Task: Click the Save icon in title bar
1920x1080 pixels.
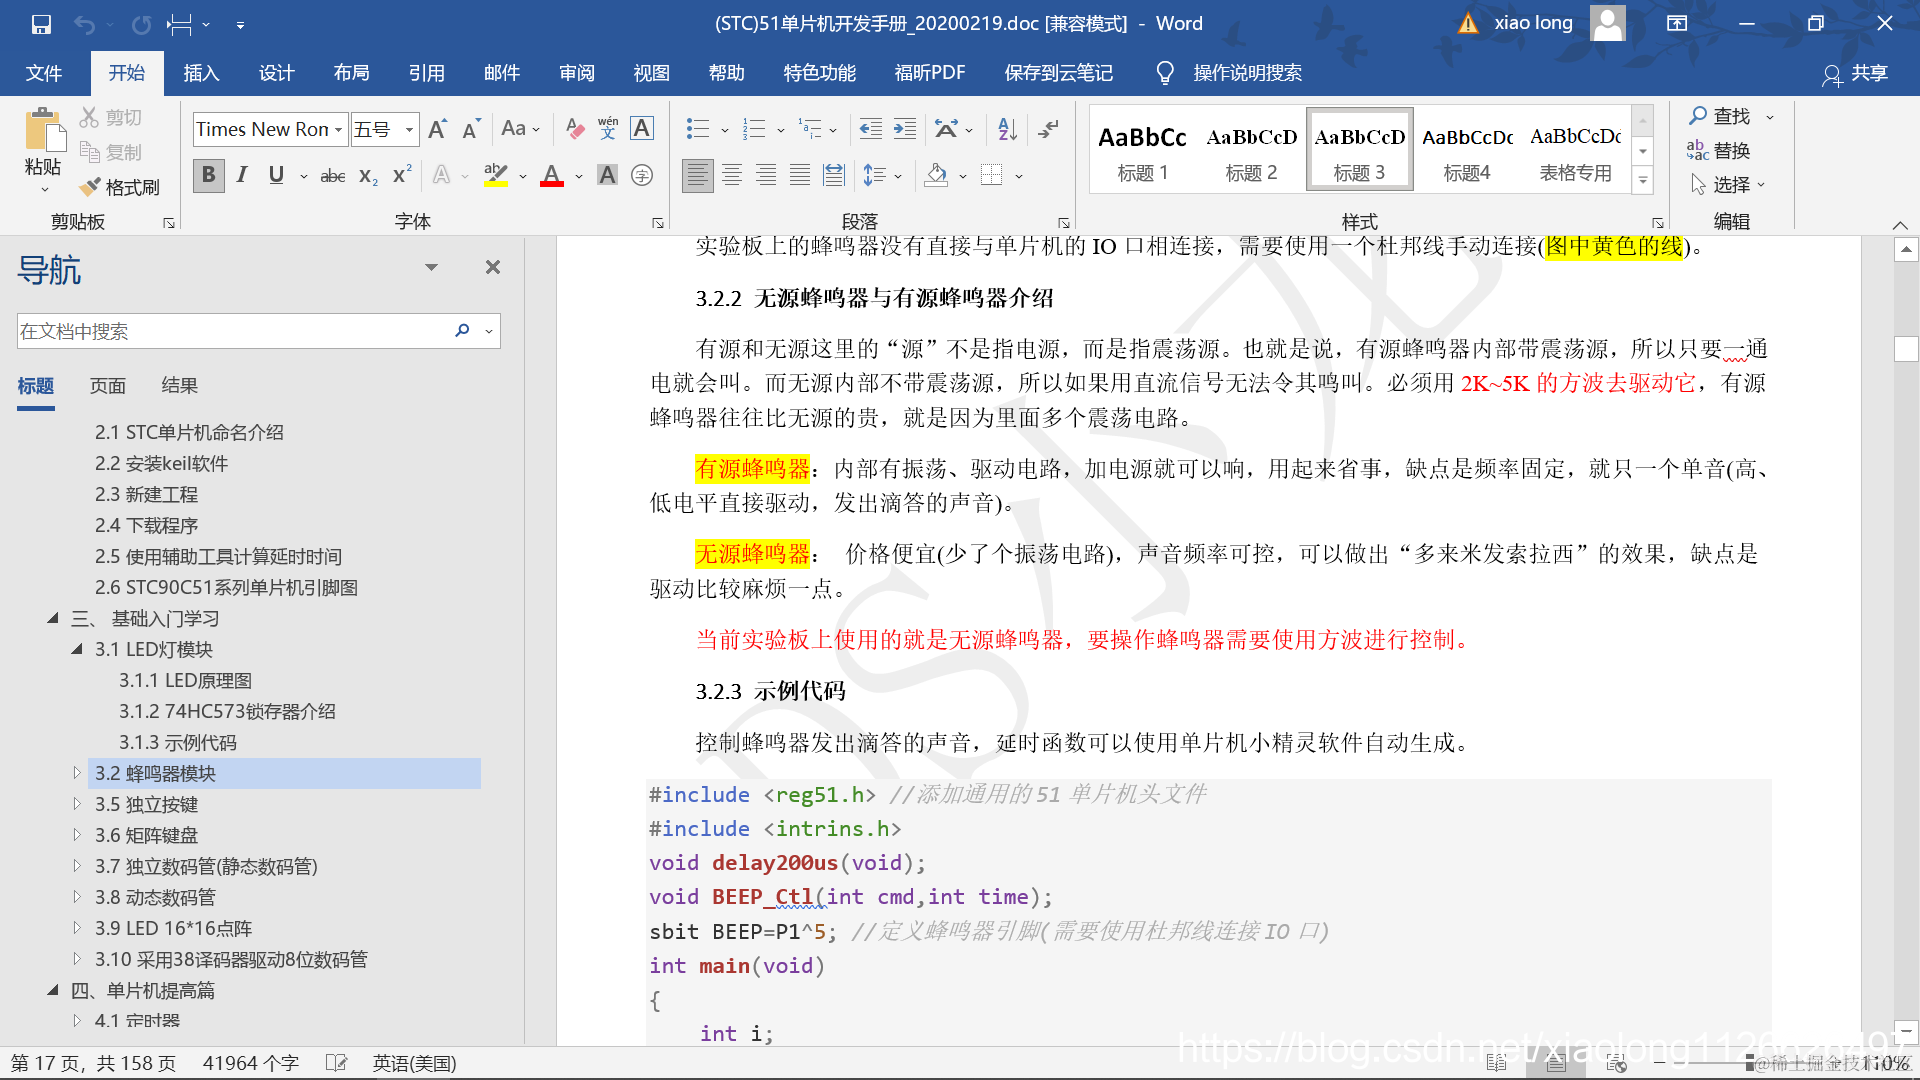Action: 41,24
